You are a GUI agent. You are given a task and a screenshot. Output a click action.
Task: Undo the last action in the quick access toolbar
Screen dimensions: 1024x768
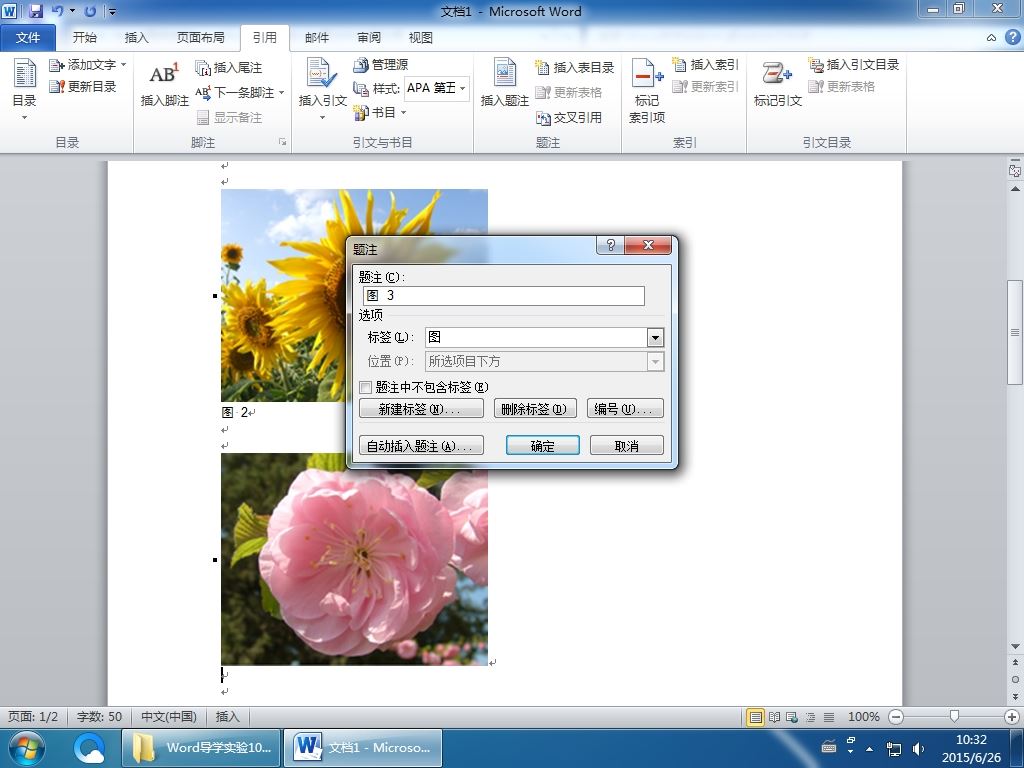(57, 11)
